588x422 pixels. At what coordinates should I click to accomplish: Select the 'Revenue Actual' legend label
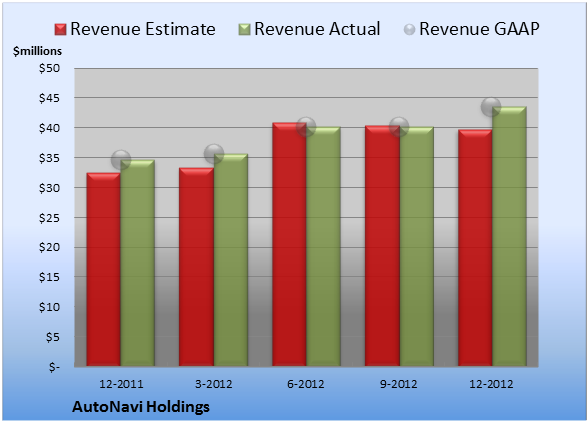pyautogui.click(x=317, y=29)
